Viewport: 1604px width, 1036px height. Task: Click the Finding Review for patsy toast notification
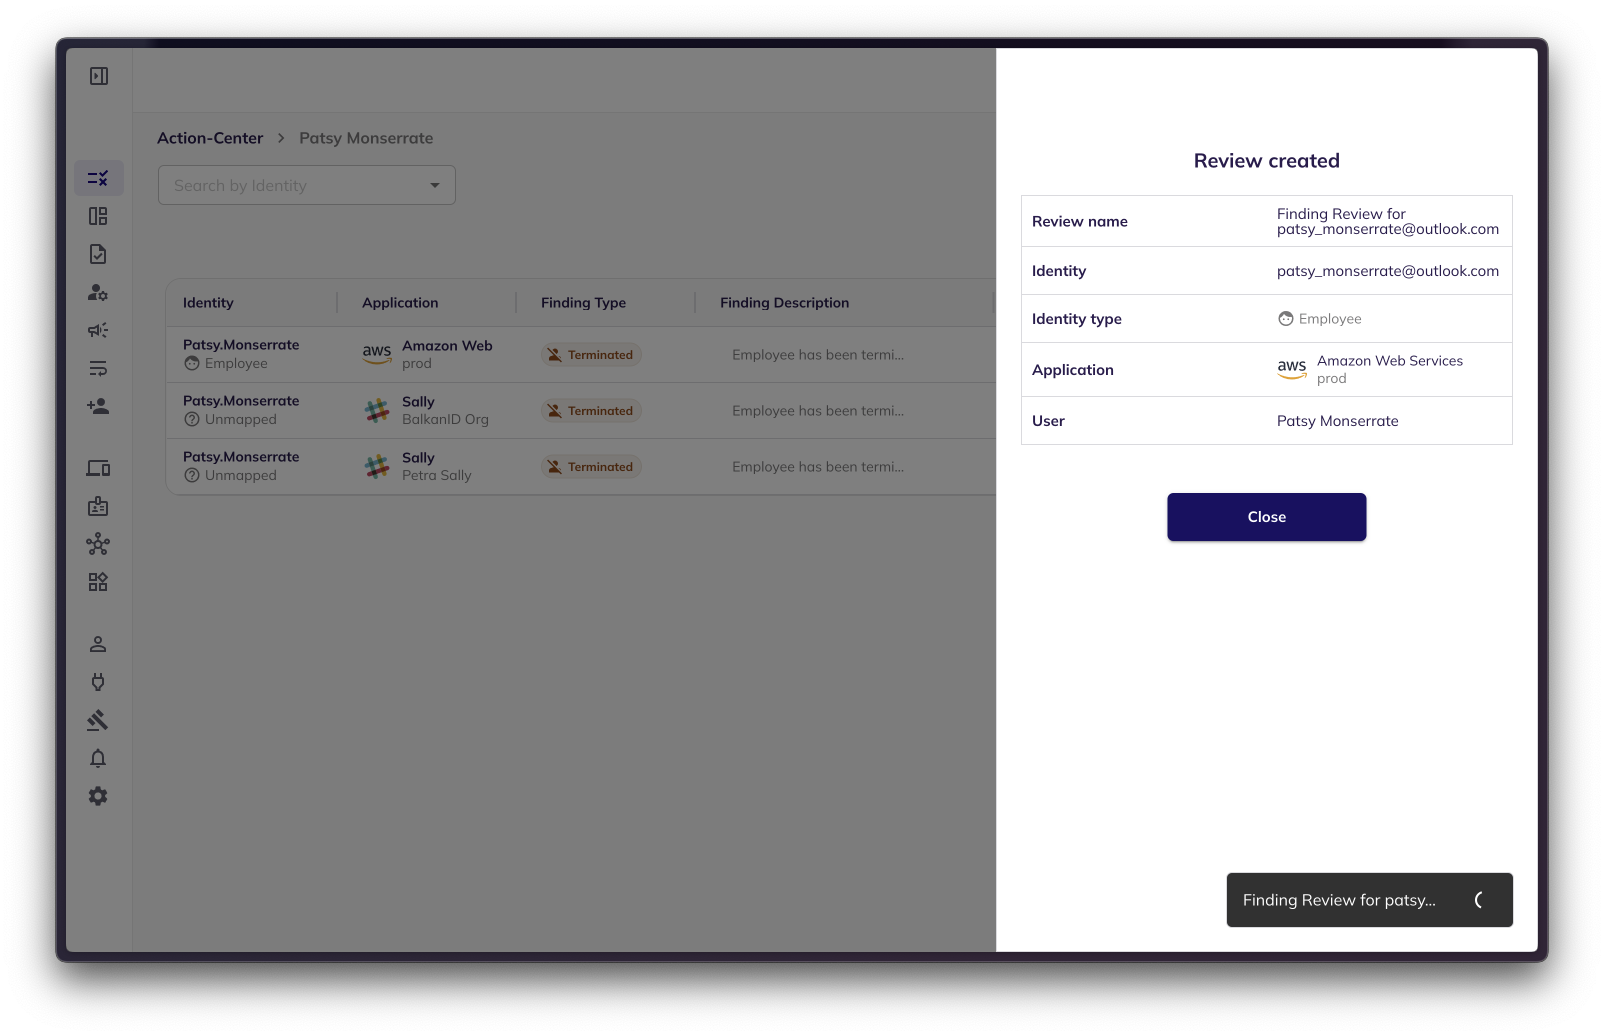1340,900
